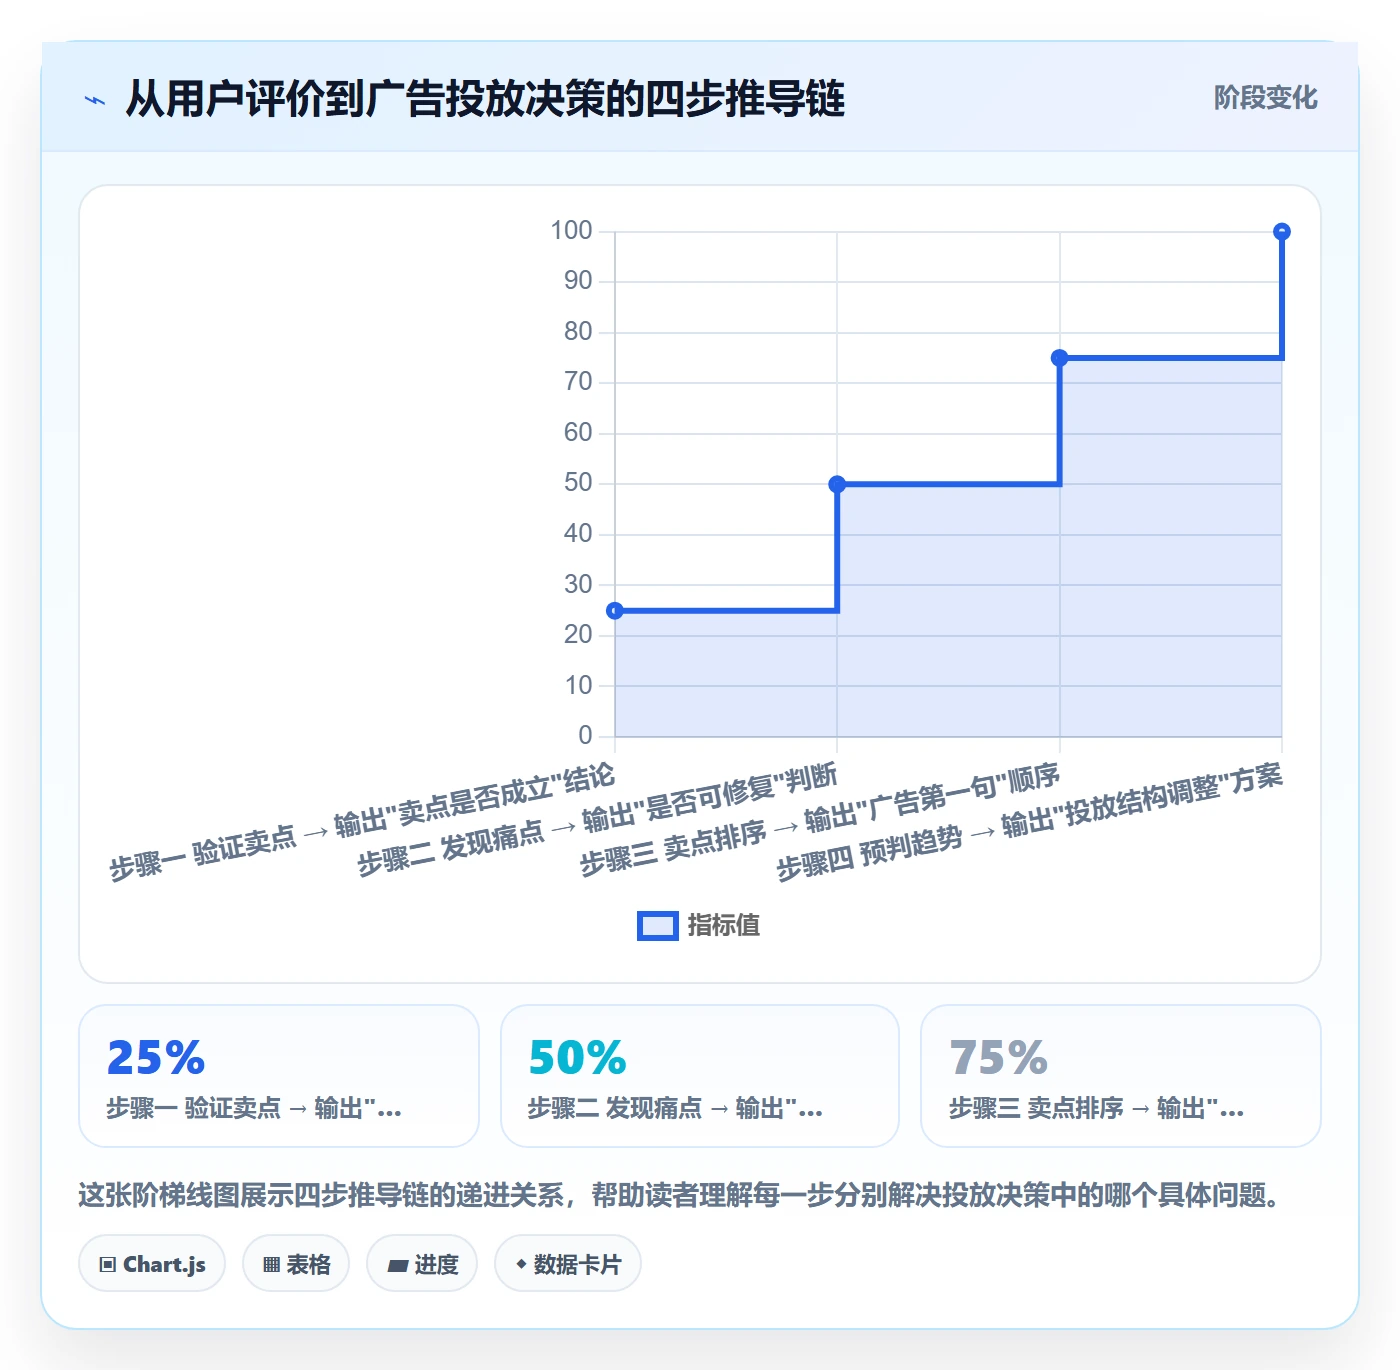Click the lightning icon beside the title
The width and height of the screenshot is (1400, 1370).
point(95,100)
